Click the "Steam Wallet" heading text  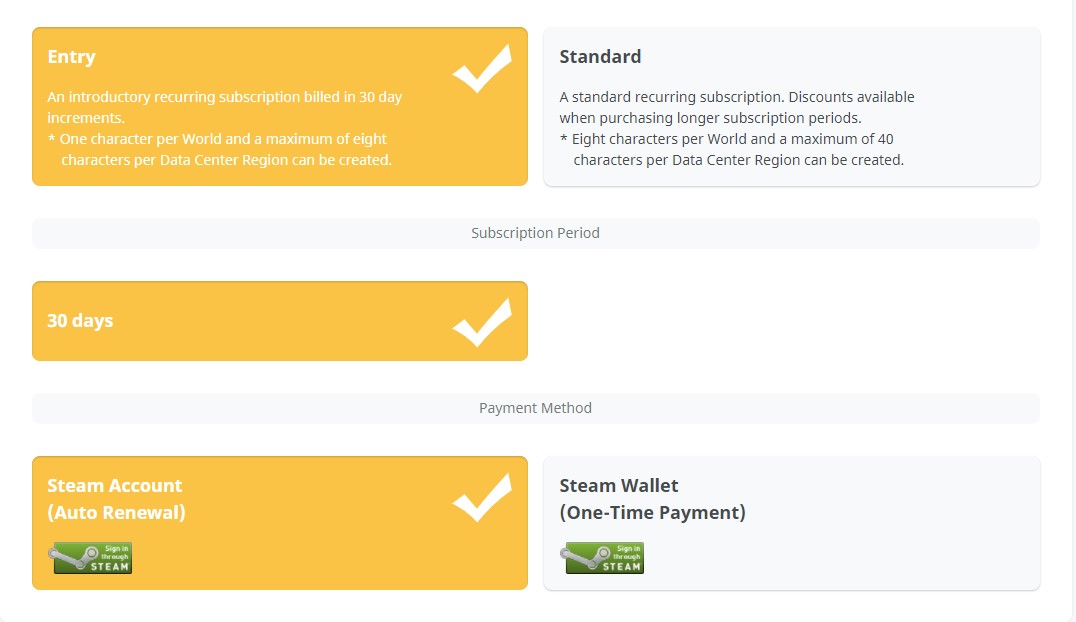[618, 486]
